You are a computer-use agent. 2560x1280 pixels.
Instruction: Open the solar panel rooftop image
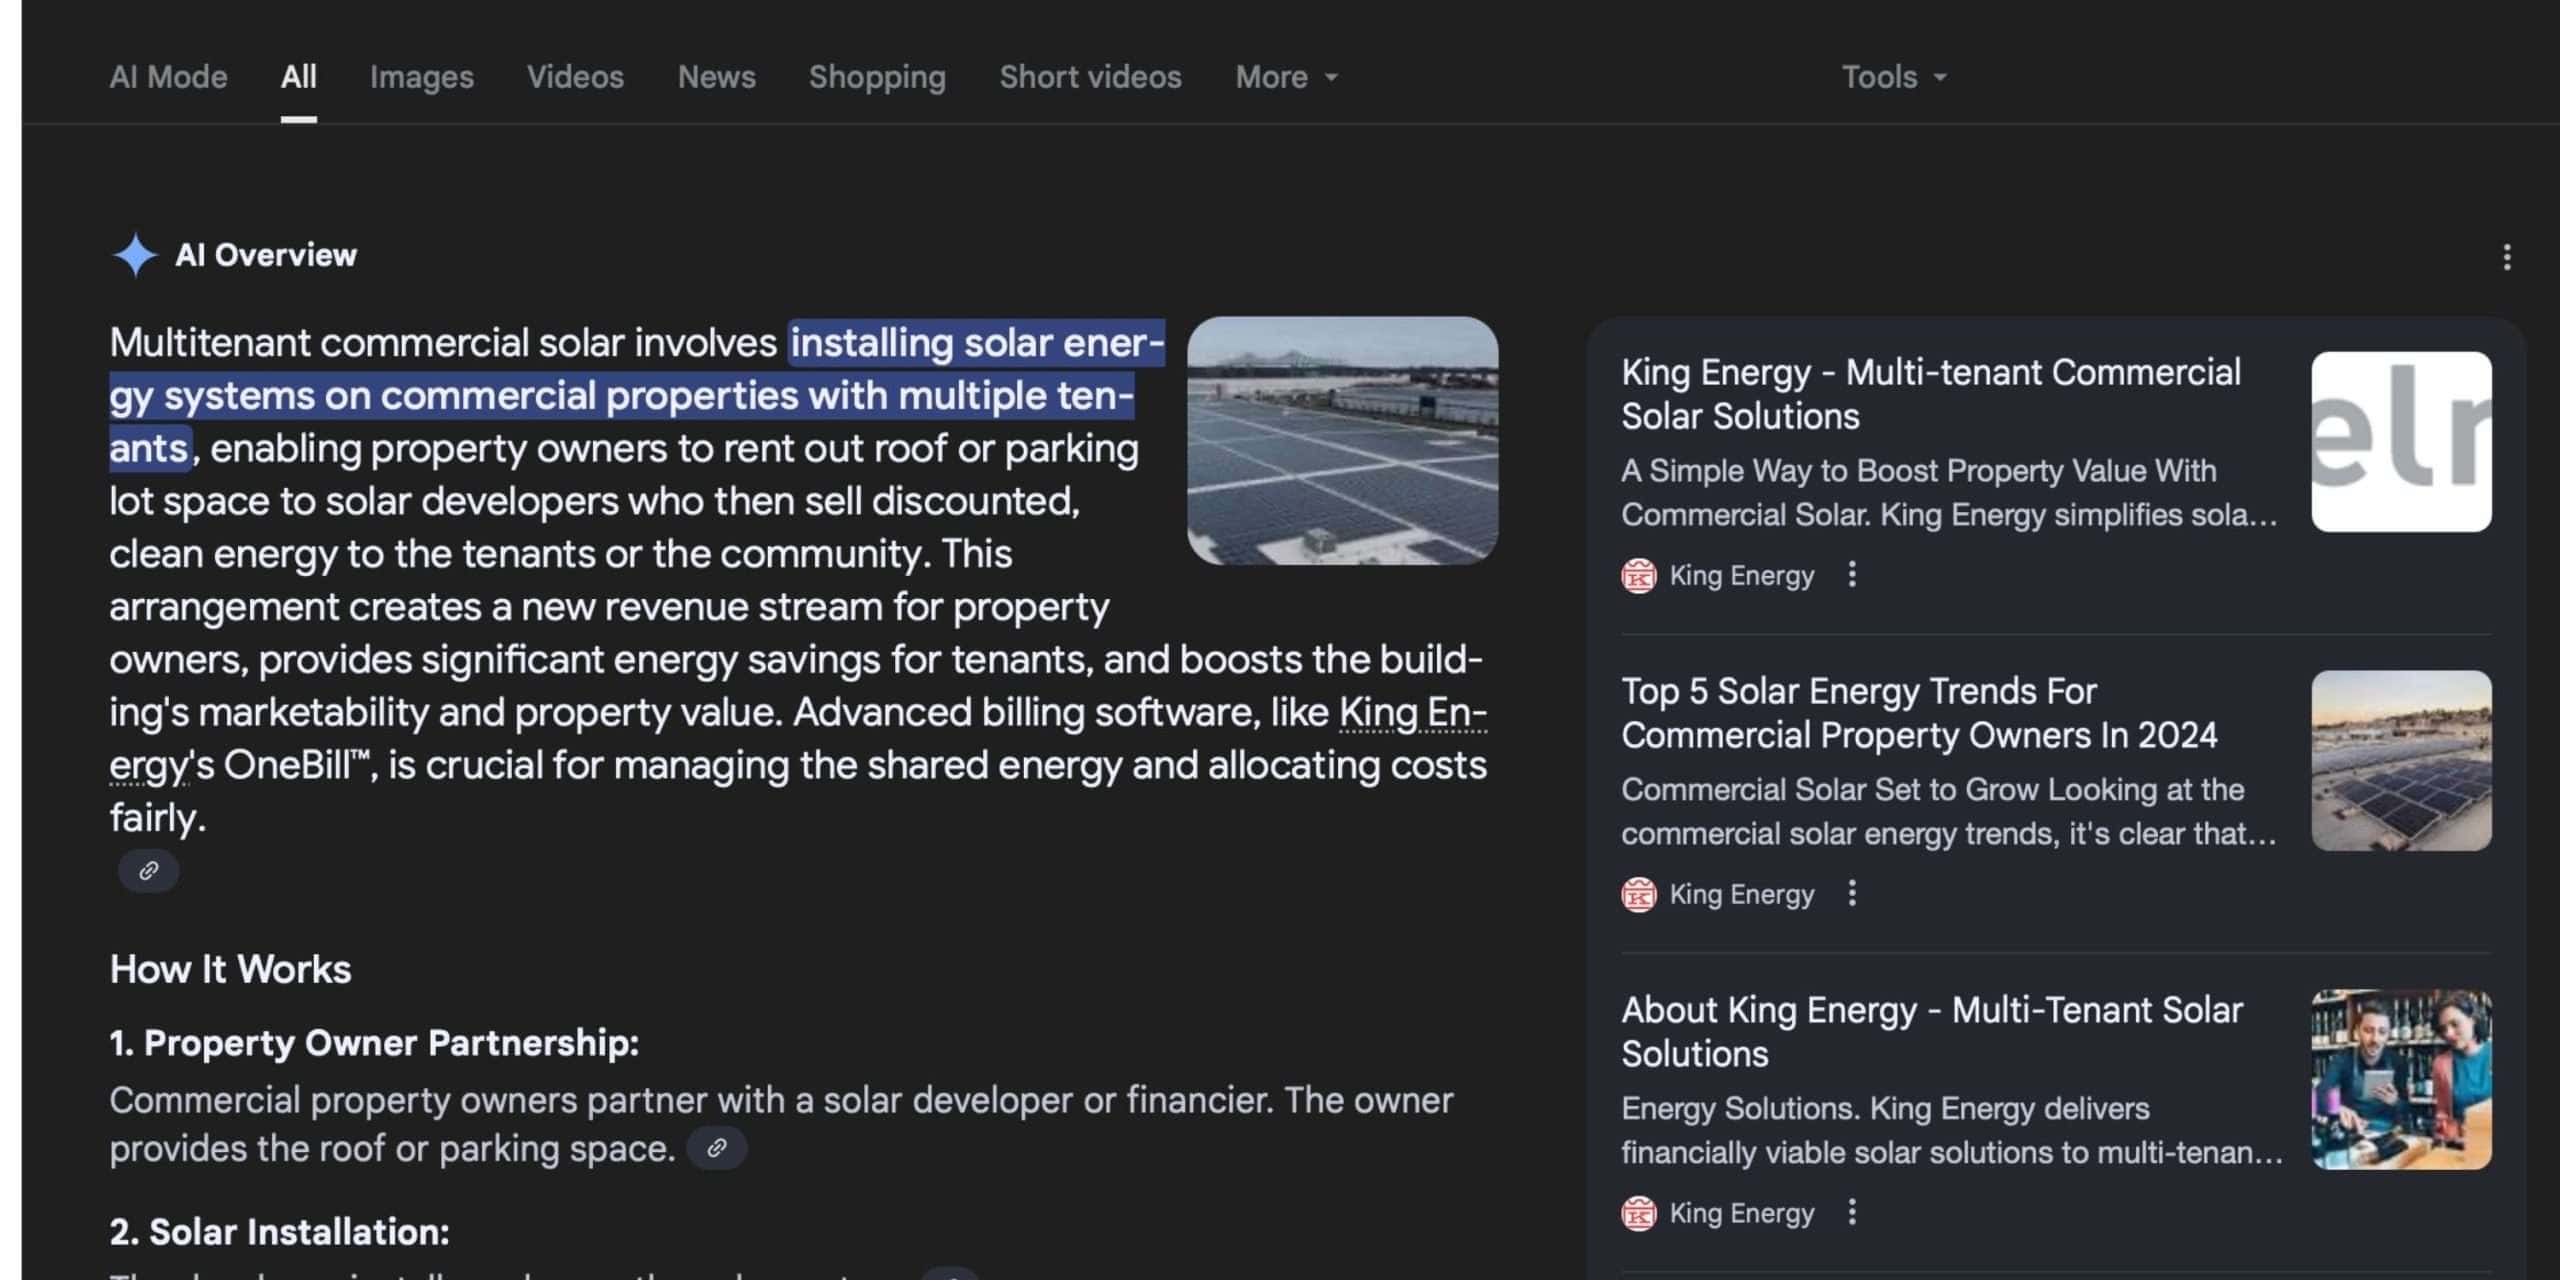(x=1342, y=440)
